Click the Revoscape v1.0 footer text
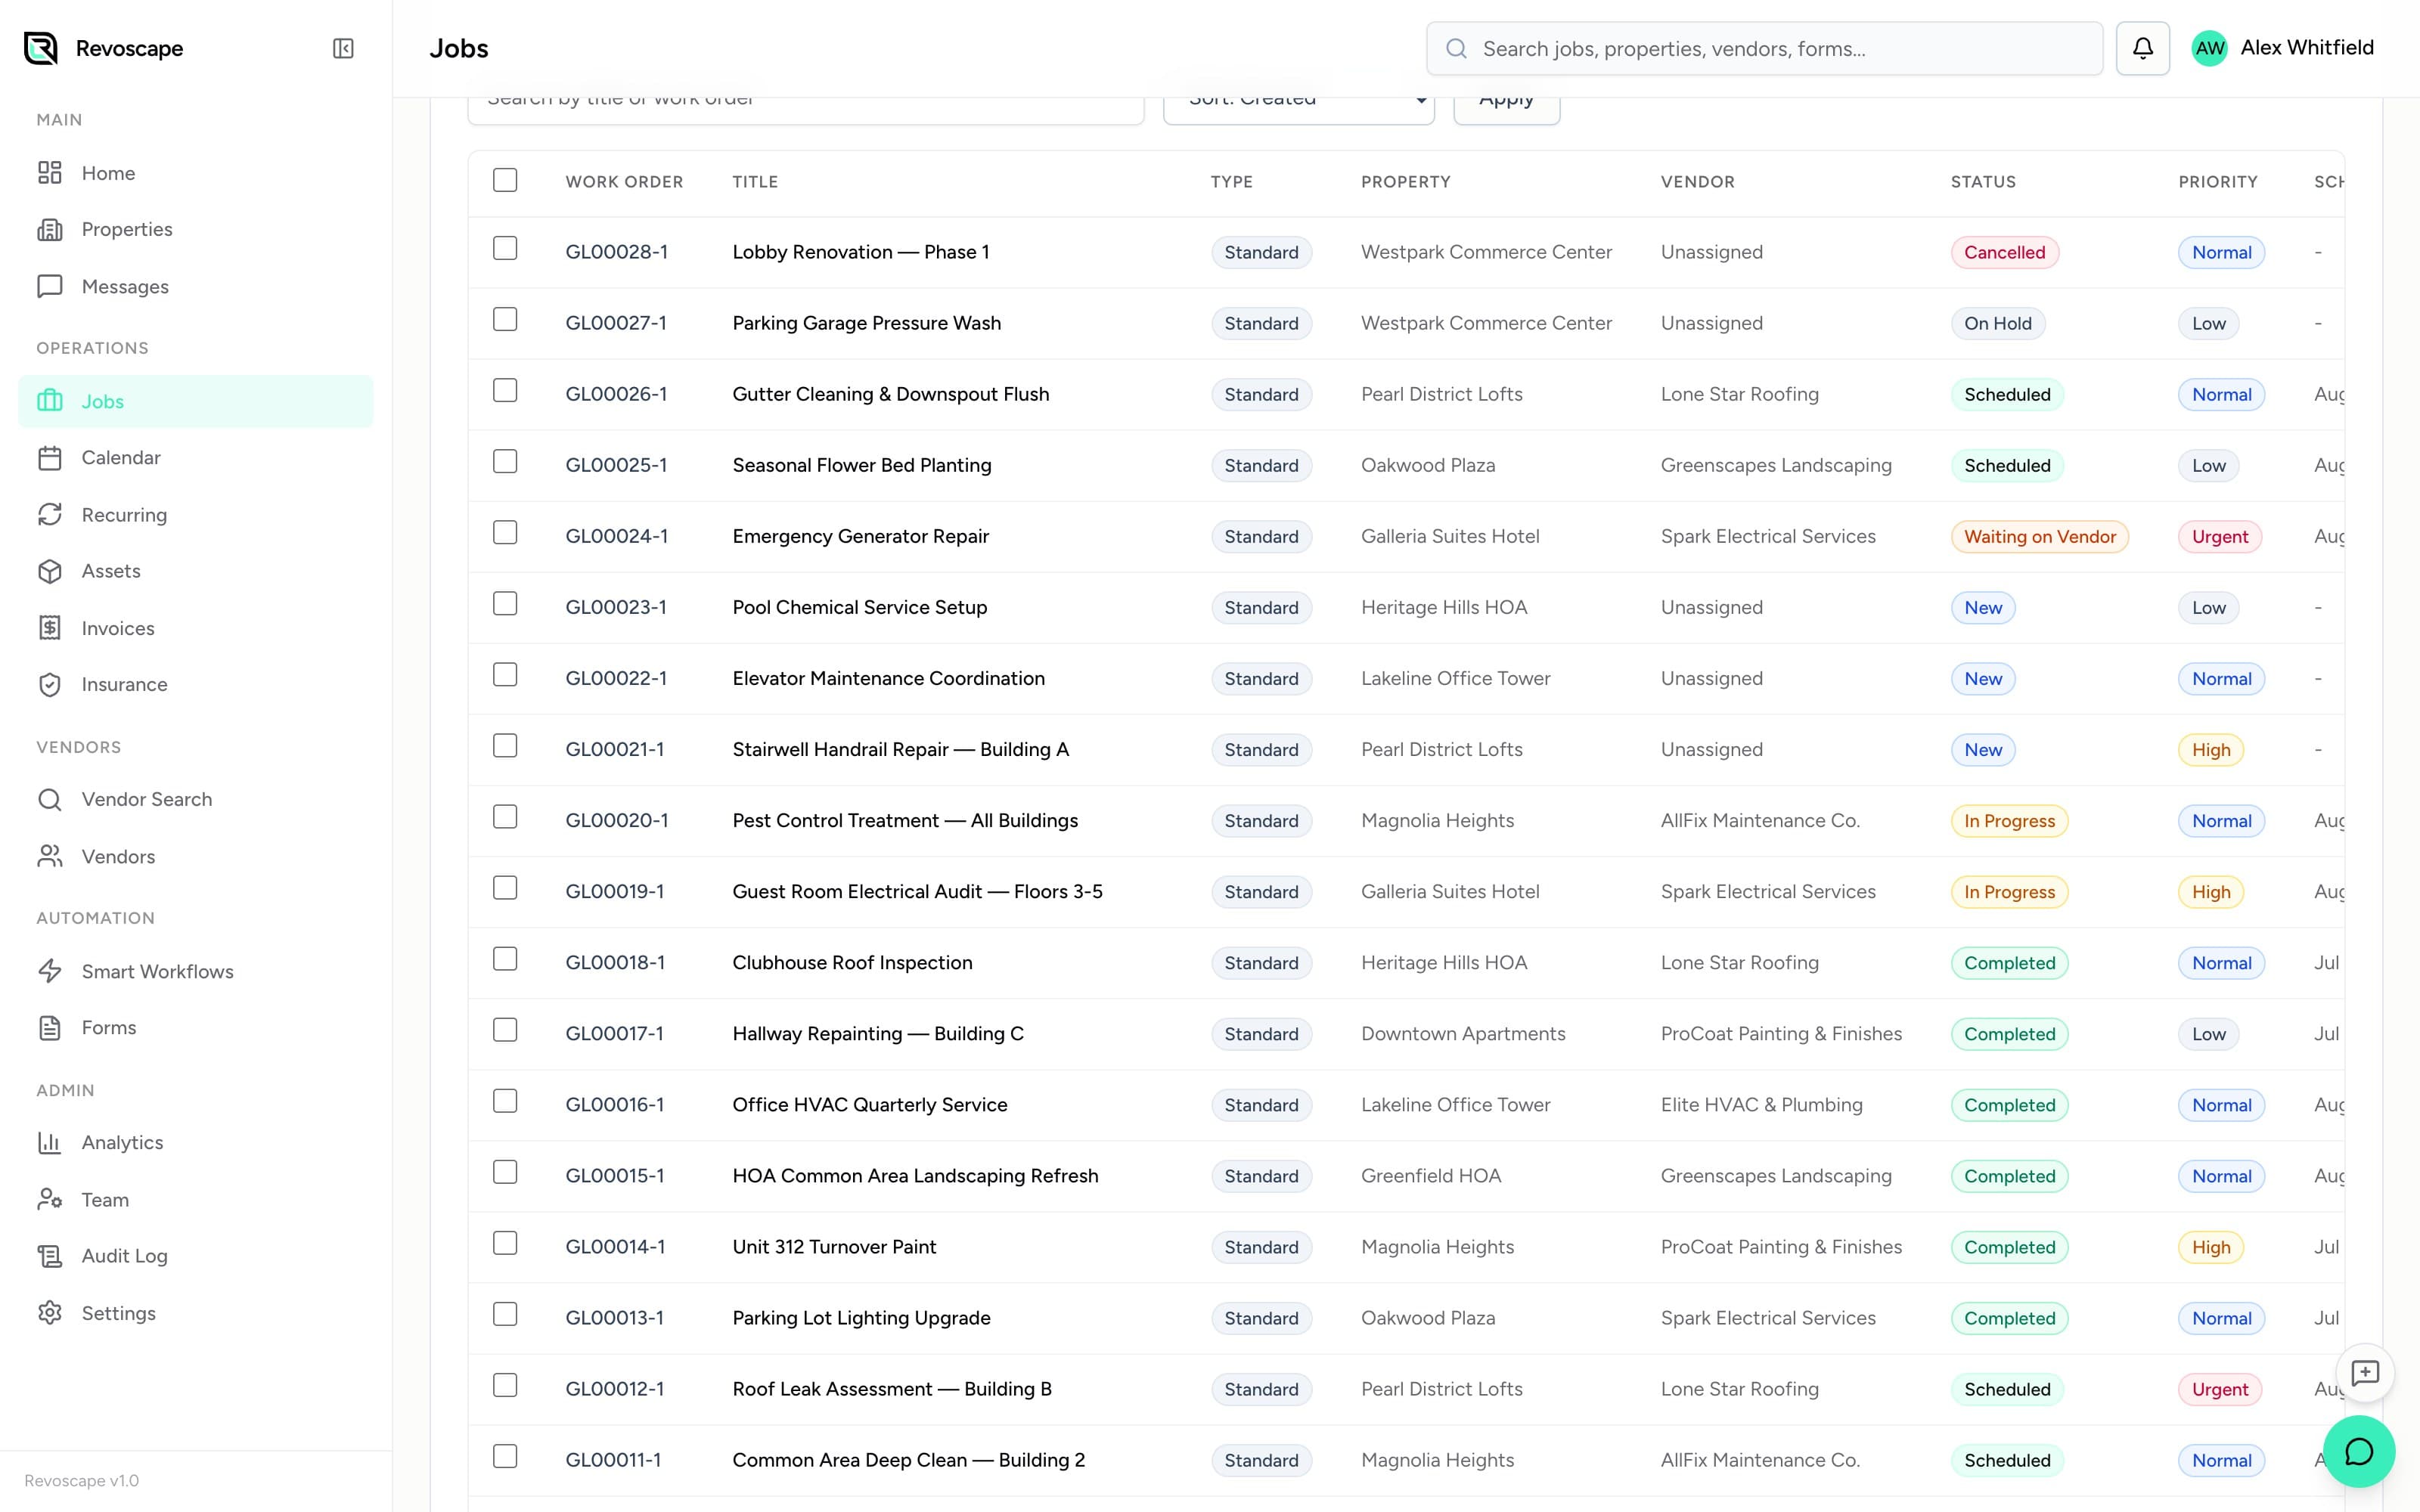 pyautogui.click(x=82, y=1480)
